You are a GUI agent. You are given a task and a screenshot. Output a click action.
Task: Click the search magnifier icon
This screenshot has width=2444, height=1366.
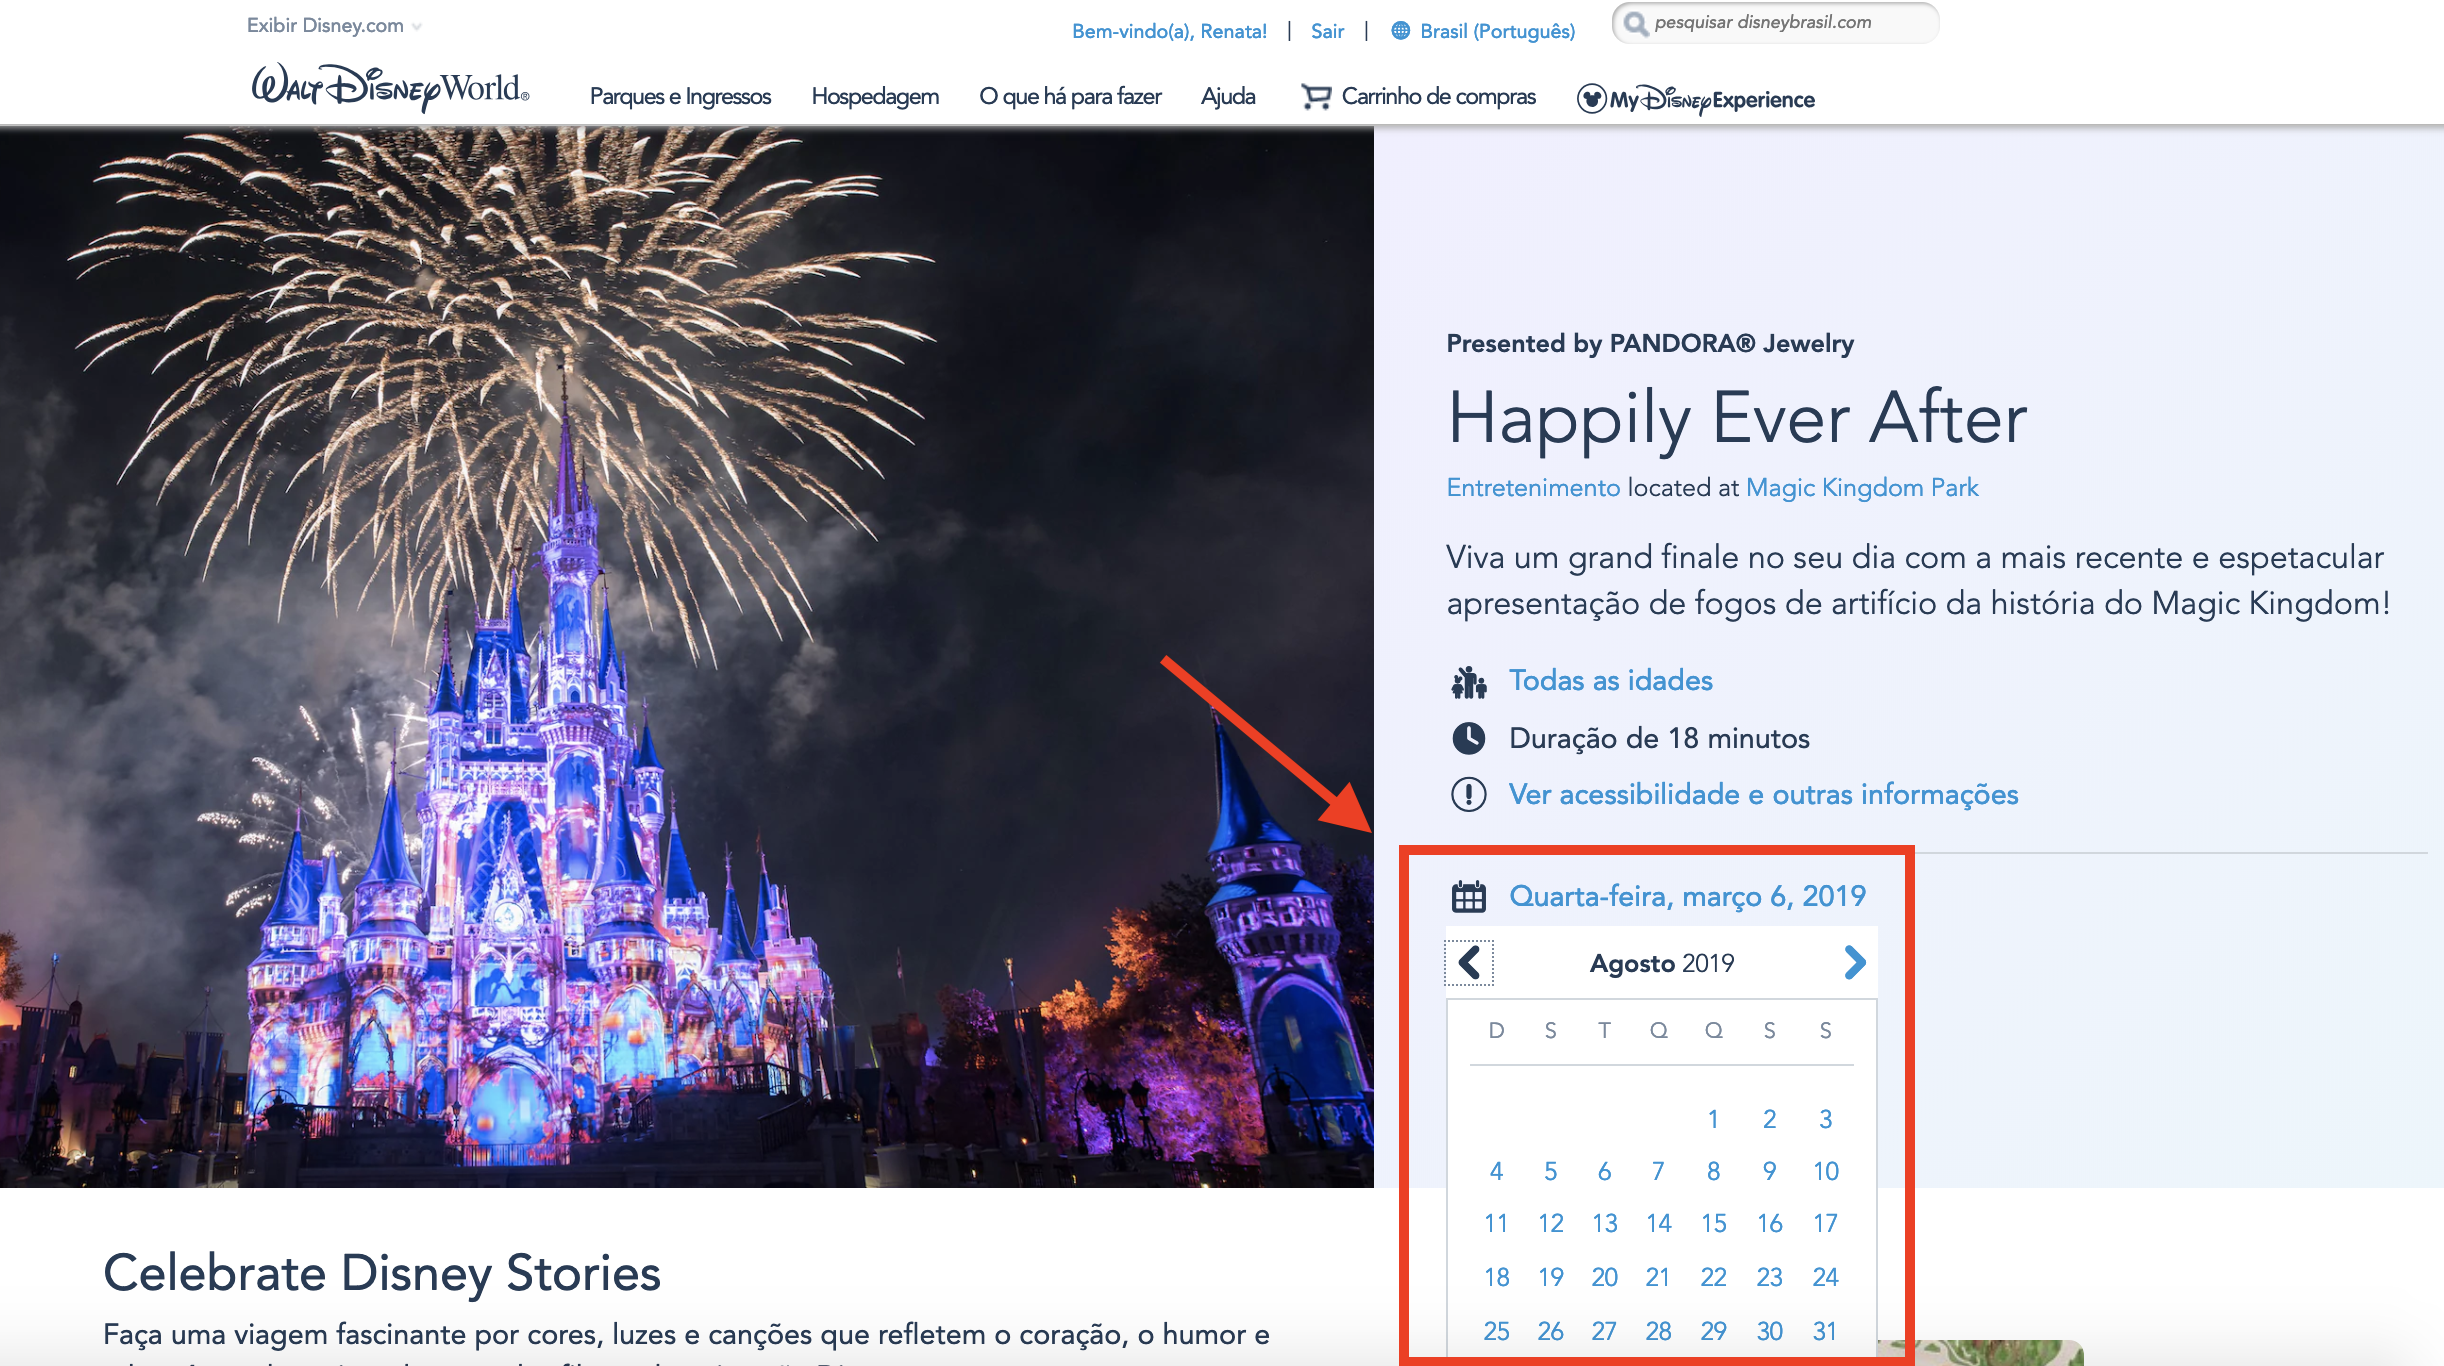1635,23
